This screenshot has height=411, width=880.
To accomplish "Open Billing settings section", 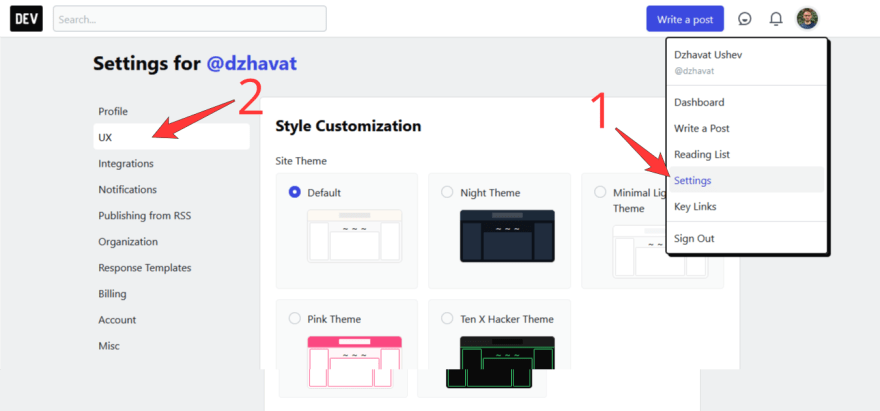I will pos(171,294).
